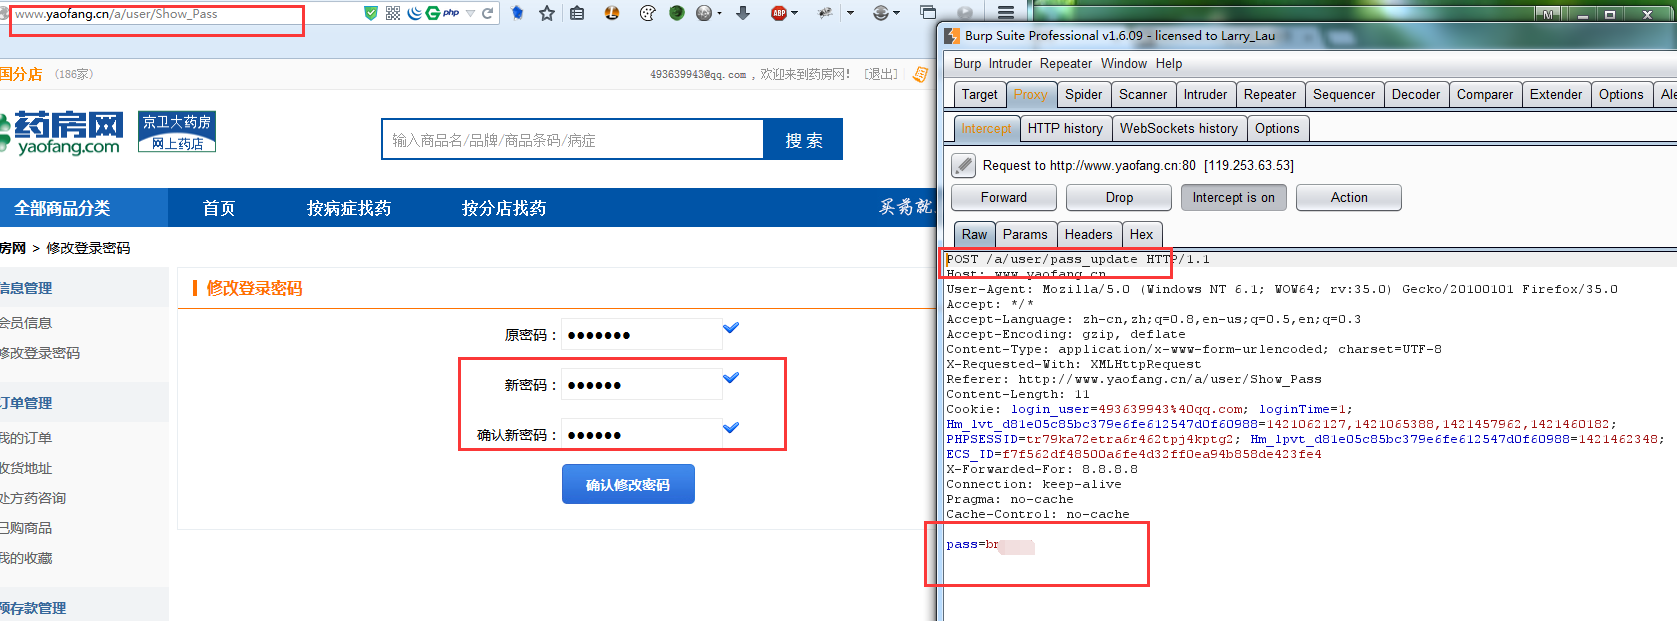Open the address bar history dropdown arrow
The width and height of the screenshot is (1677, 621).
click(x=470, y=13)
